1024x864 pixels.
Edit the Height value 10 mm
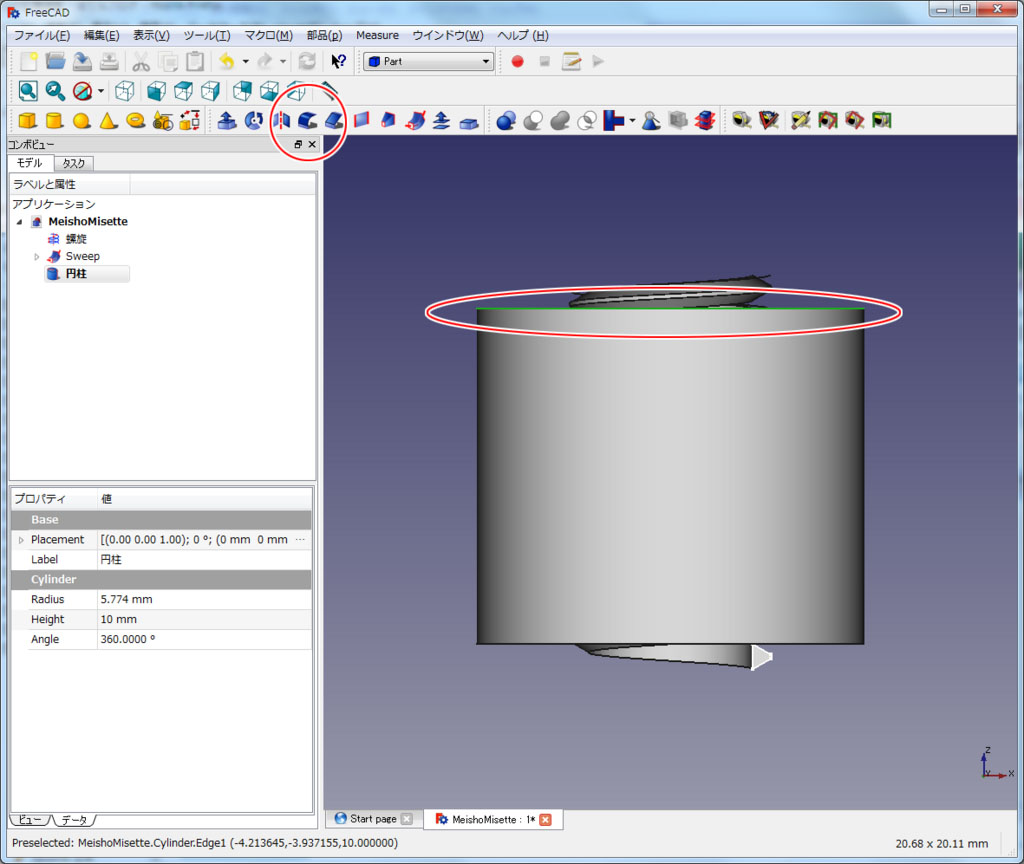(204, 620)
